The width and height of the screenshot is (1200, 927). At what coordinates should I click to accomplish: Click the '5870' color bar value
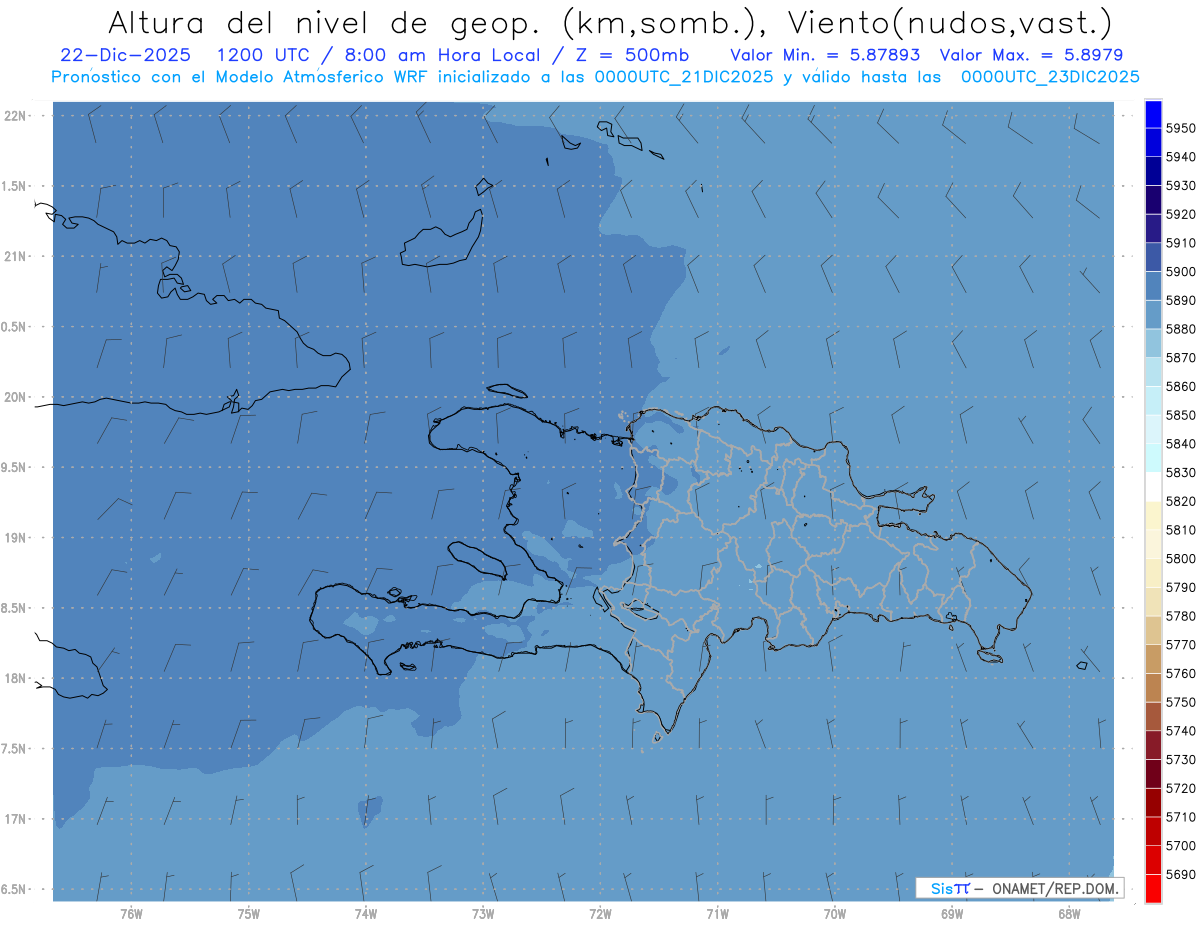(x=1180, y=358)
